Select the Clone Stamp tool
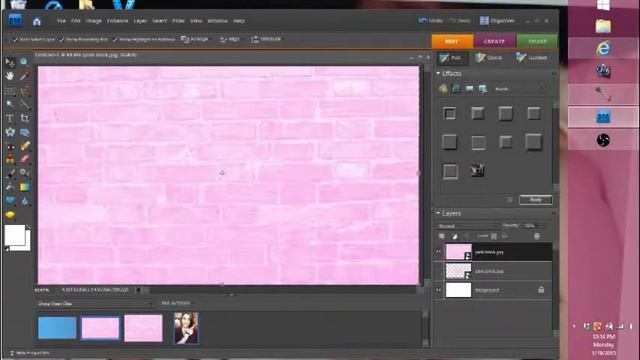The width and height of the screenshot is (640, 360). 10,160
